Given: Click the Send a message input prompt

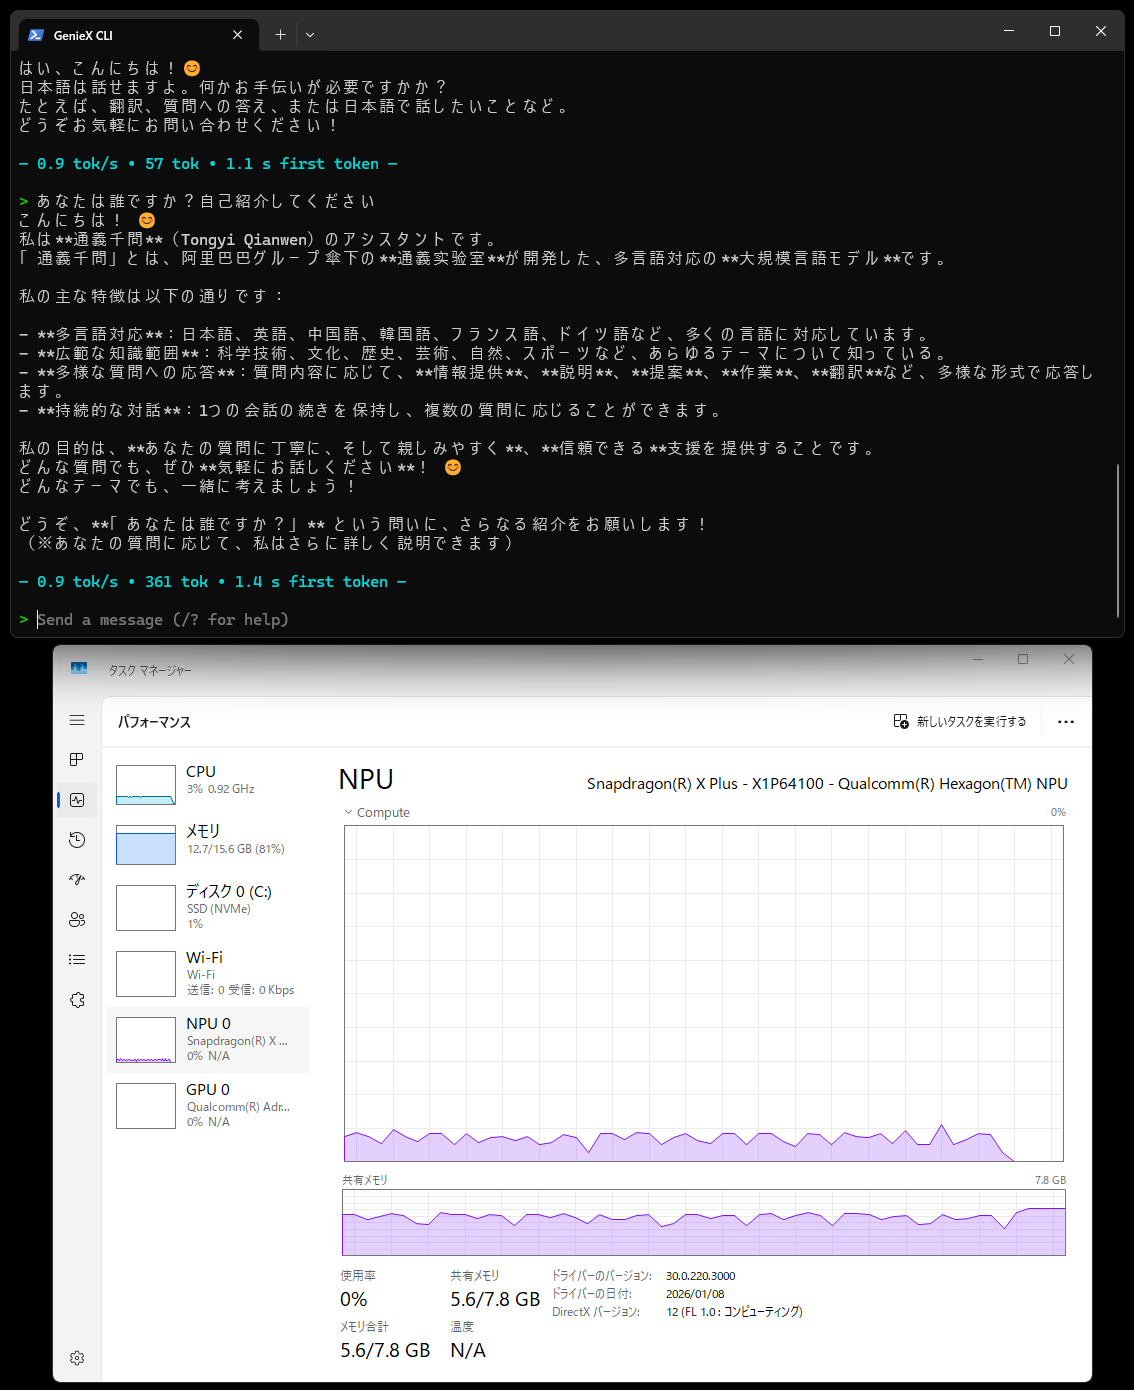Looking at the screenshot, I should coord(163,620).
